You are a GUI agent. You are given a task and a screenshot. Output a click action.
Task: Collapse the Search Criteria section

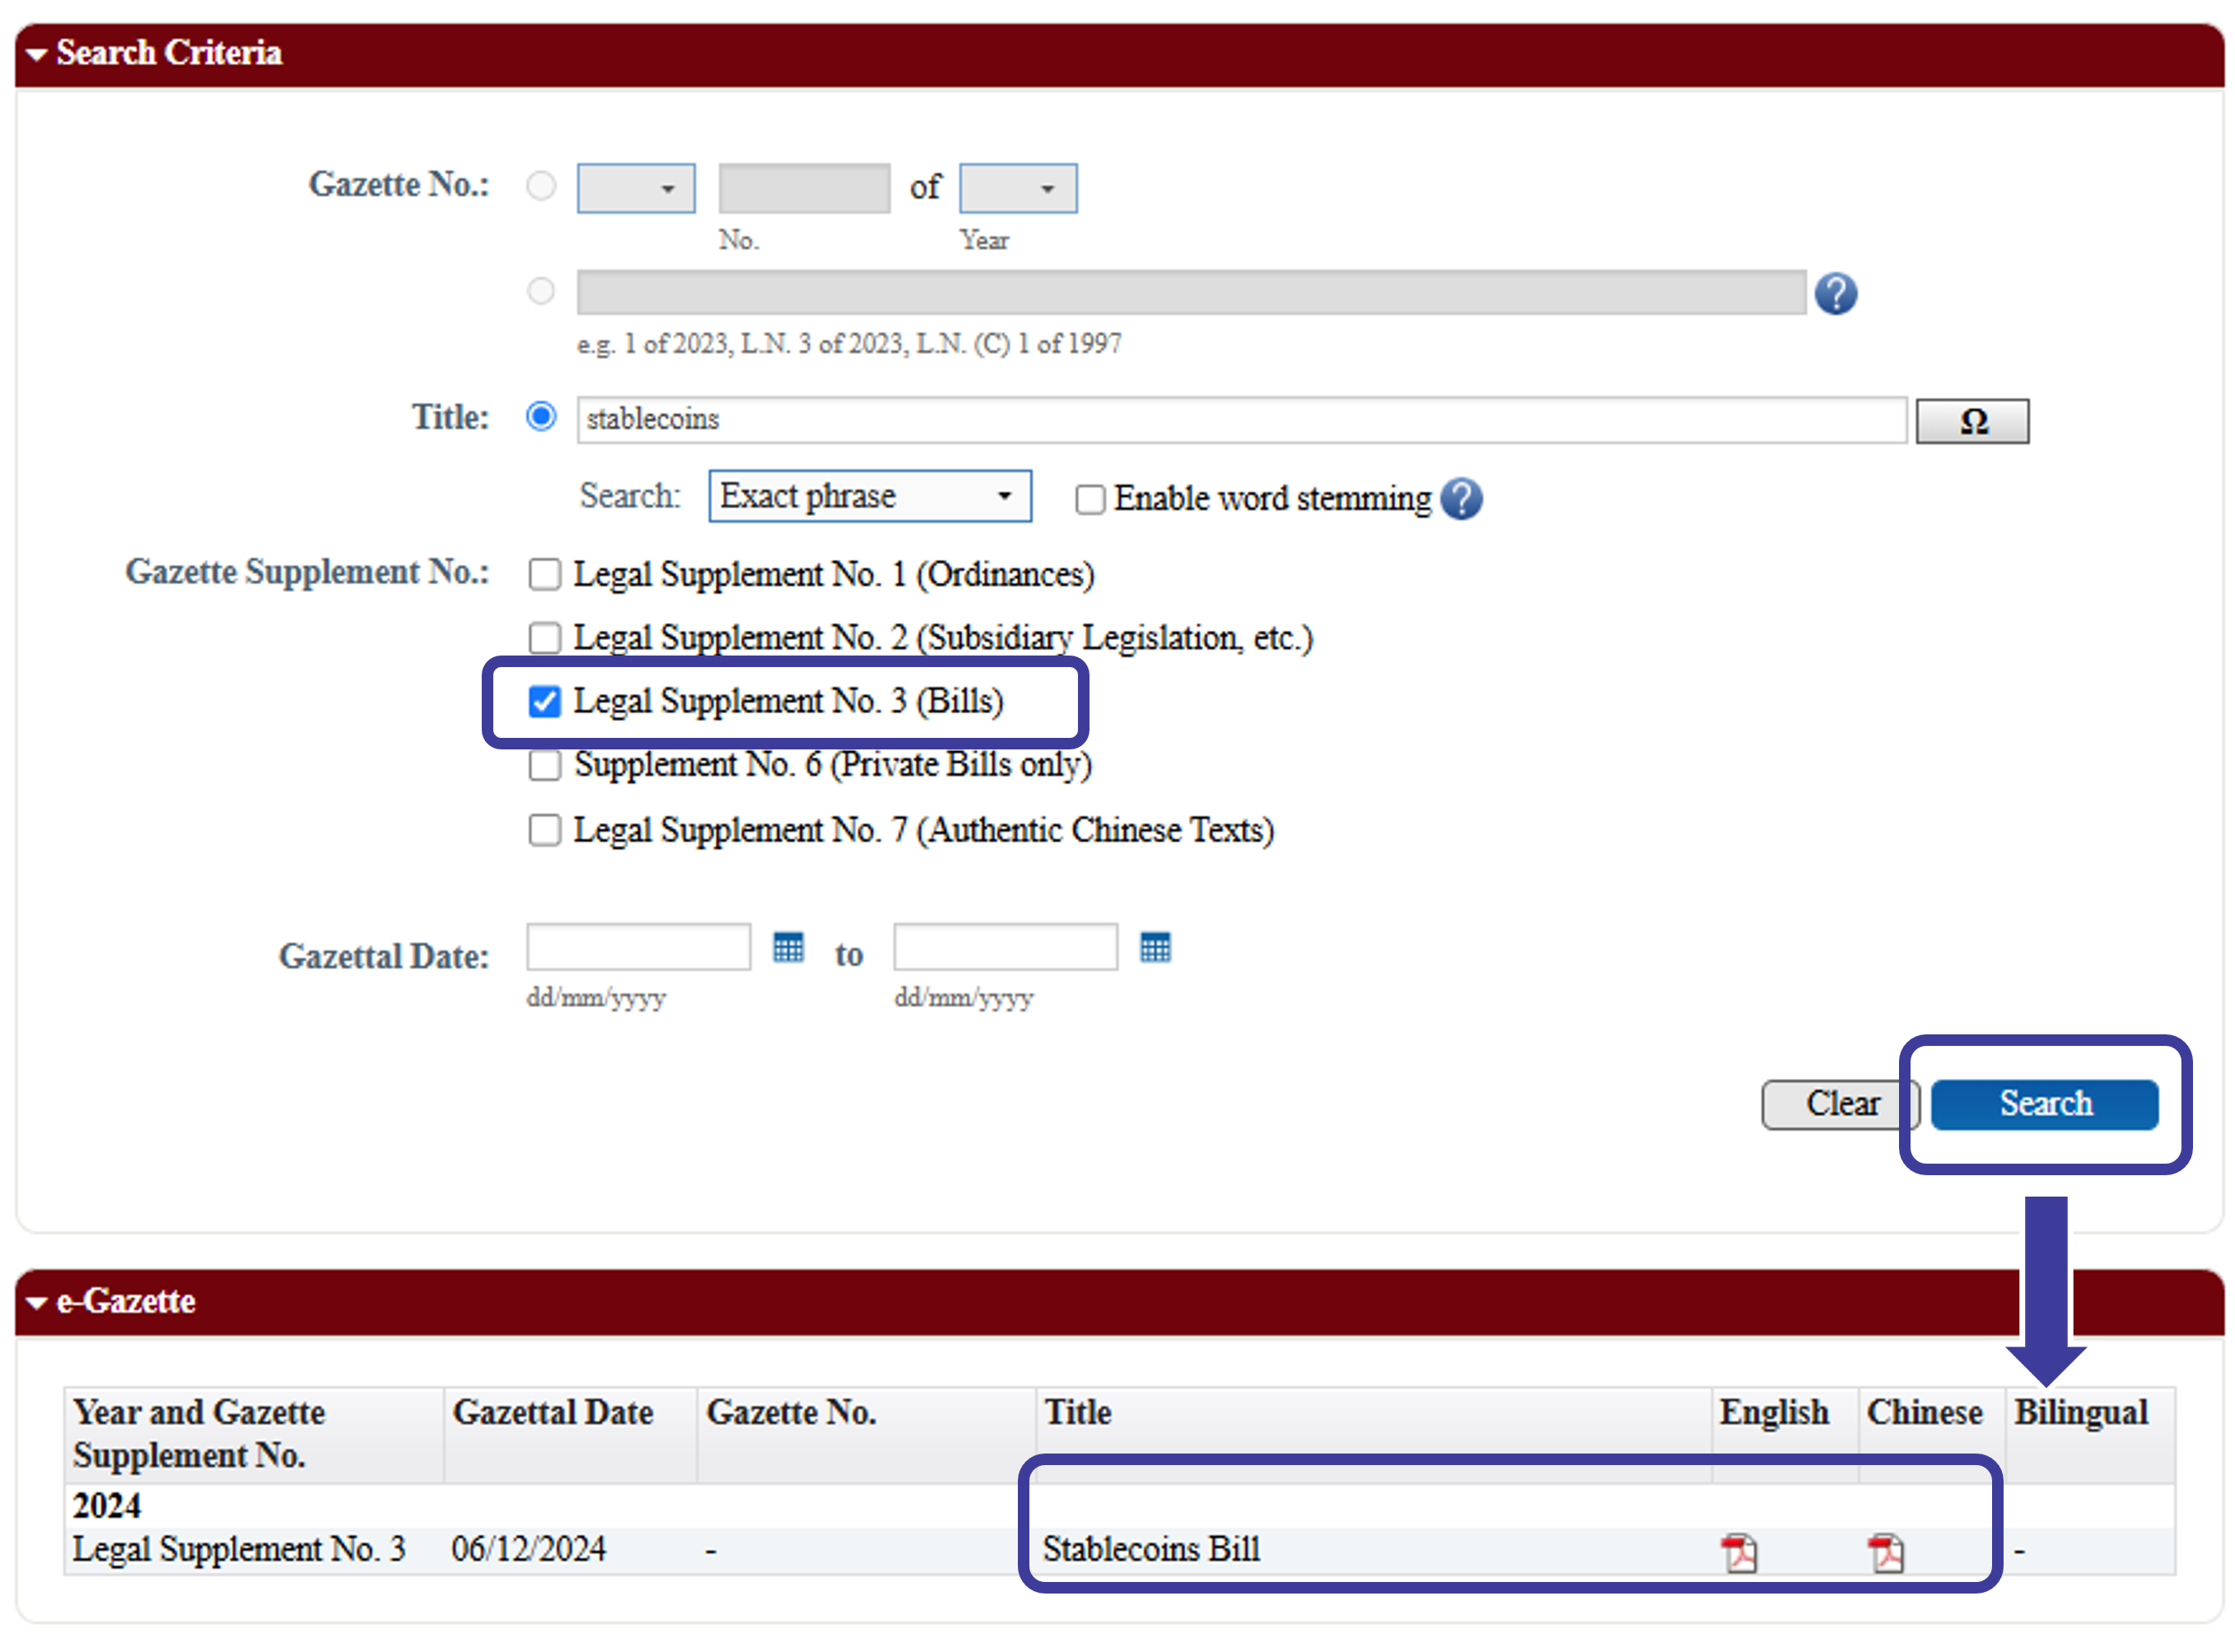click(x=38, y=54)
